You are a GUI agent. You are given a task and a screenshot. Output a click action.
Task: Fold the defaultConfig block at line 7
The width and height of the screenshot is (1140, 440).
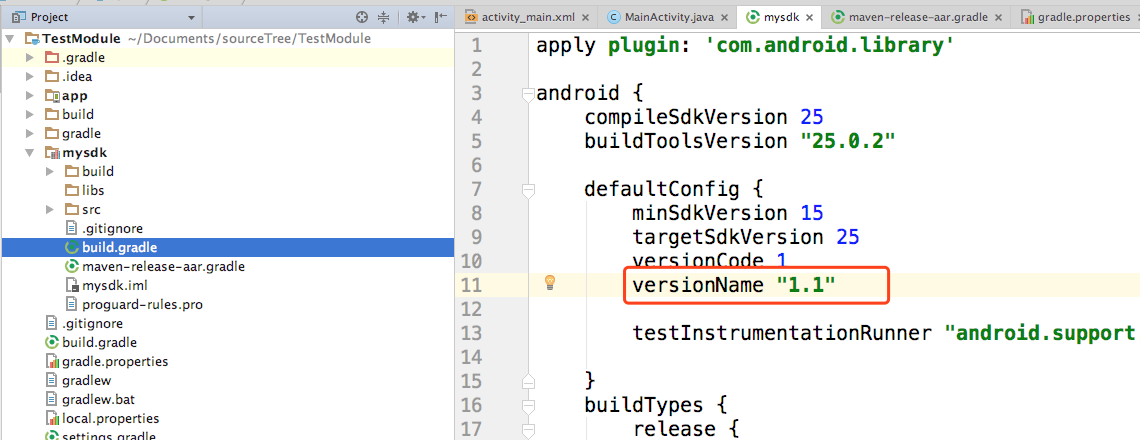pos(529,191)
